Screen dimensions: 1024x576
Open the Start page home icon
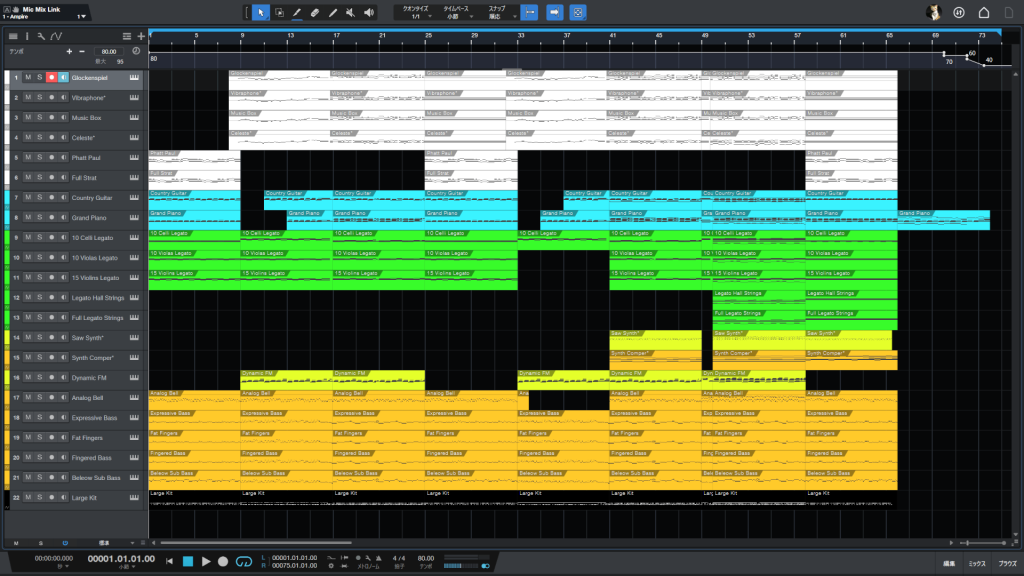click(x=984, y=12)
